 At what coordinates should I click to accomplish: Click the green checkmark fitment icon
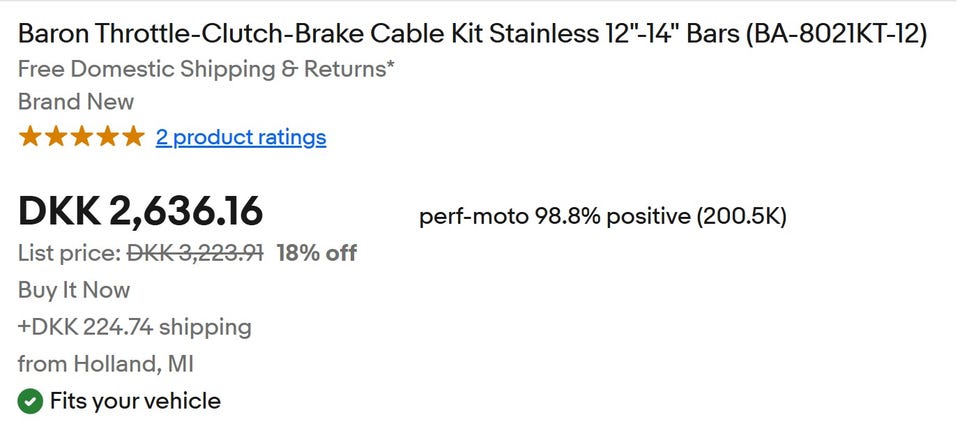(x=31, y=402)
